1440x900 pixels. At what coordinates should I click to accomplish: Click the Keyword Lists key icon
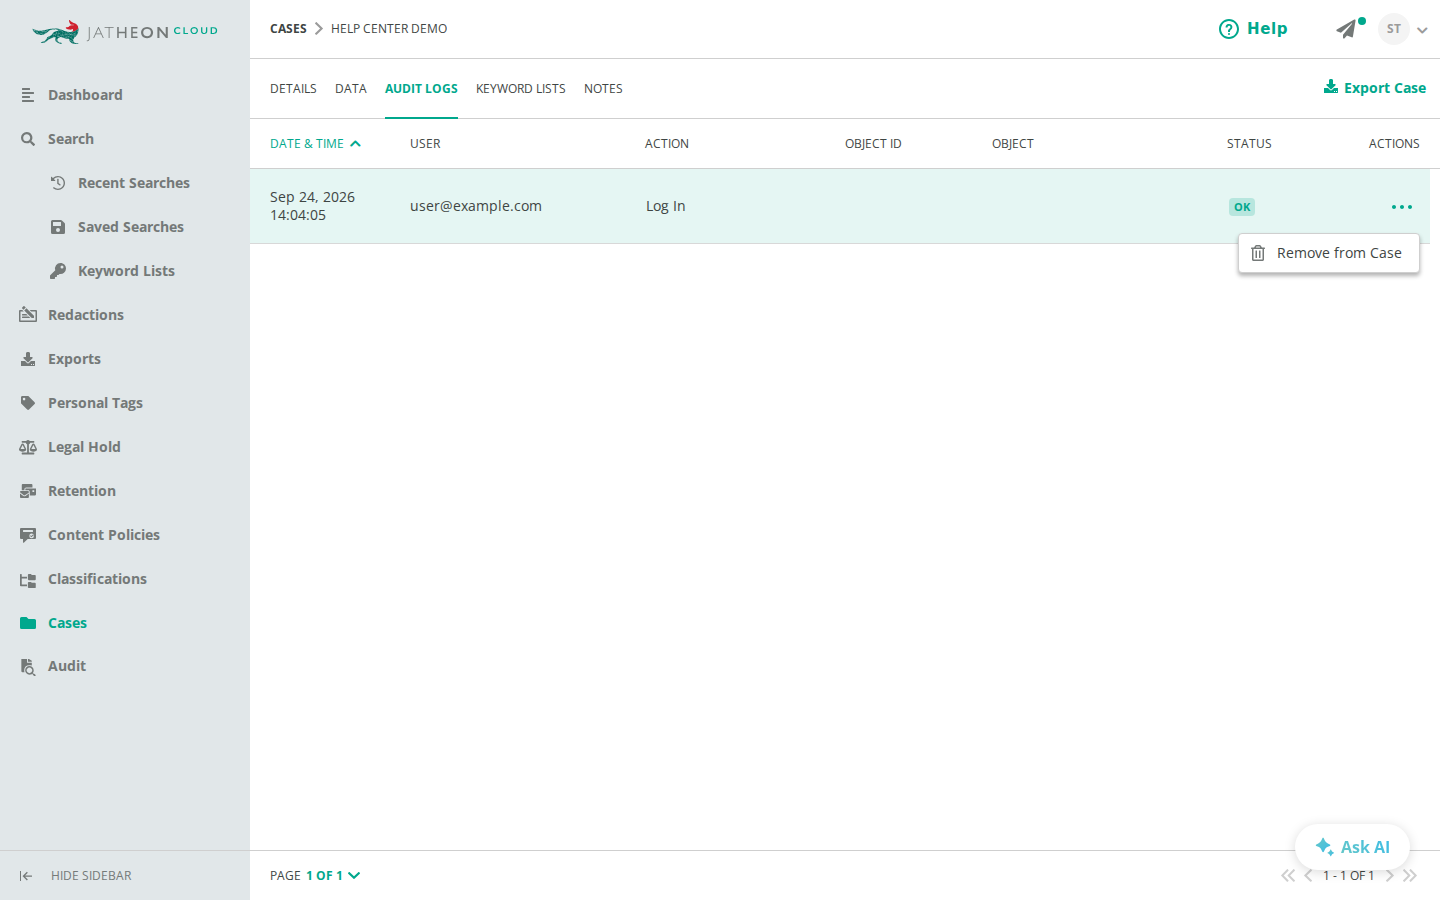pyautogui.click(x=58, y=271)
